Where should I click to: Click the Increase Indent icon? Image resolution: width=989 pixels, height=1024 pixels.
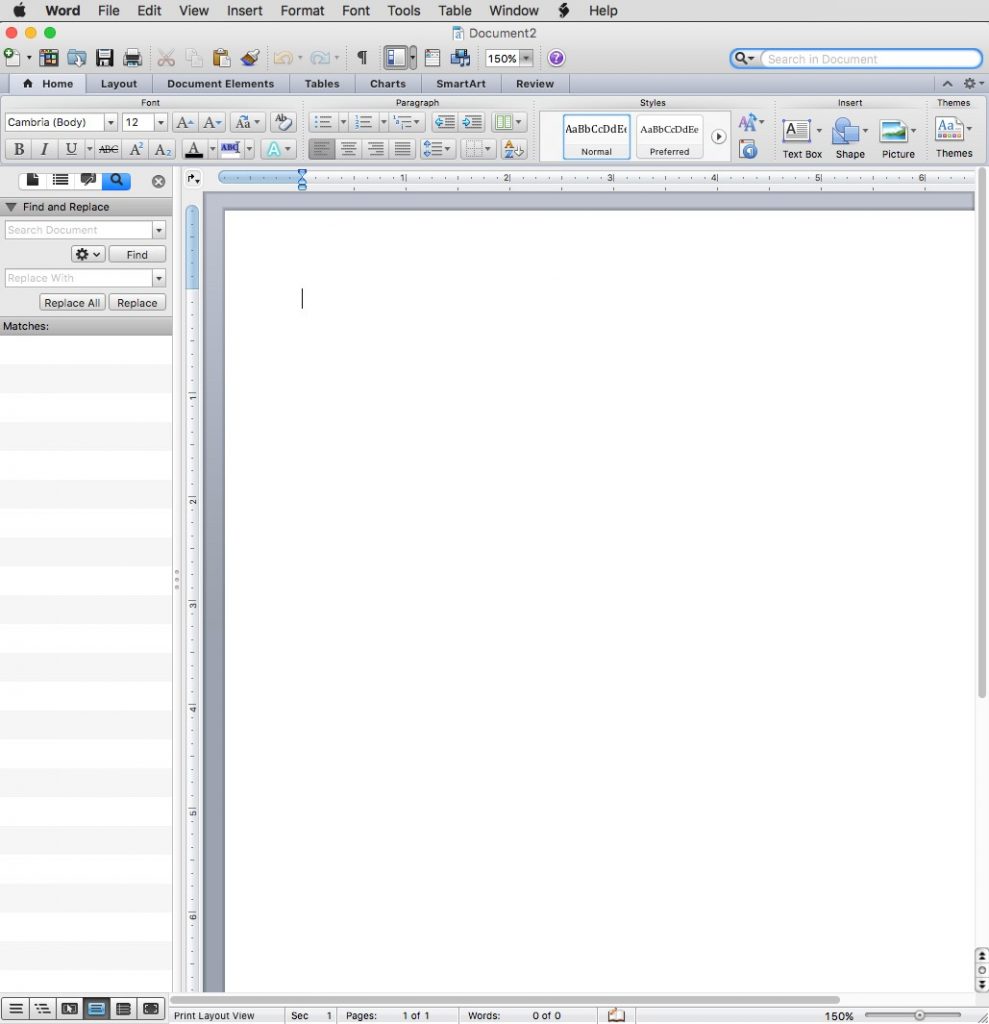point(472,122)
